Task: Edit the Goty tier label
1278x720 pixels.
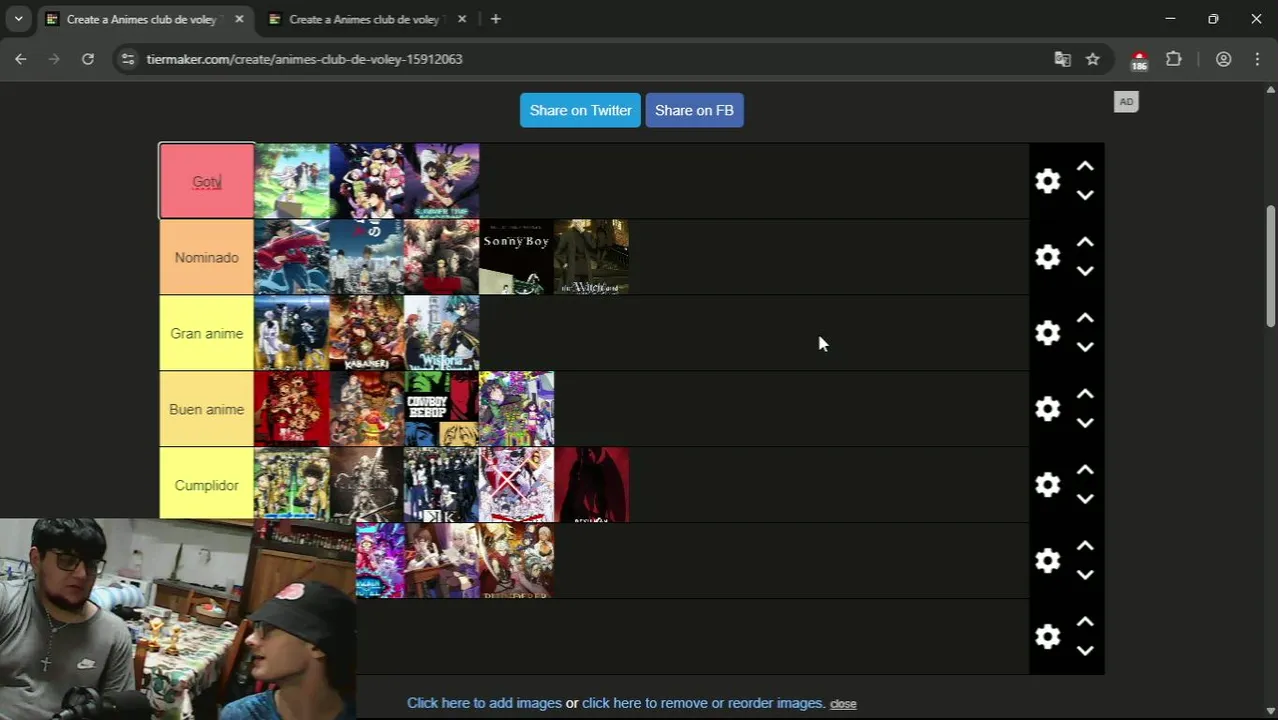Action: [207, 181]
